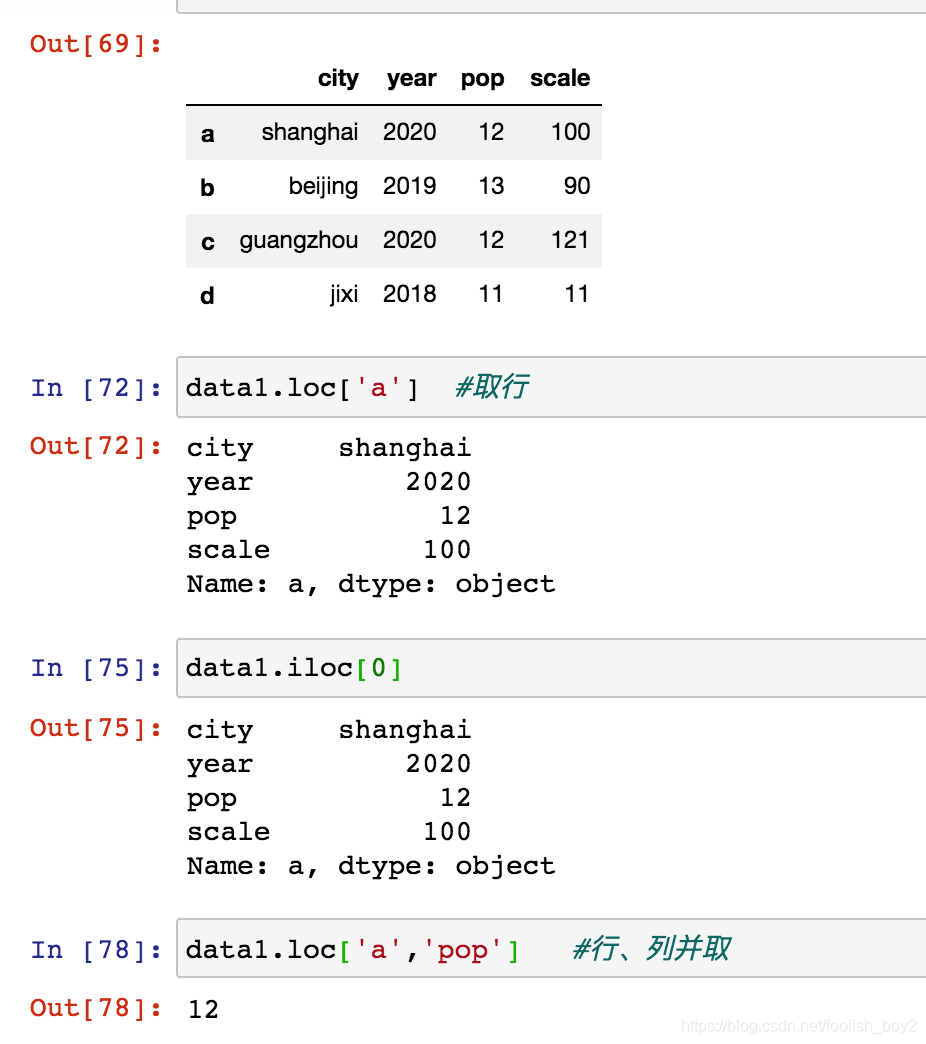Click the code cell data1.loc['a']
The image size is (926, 1044).
click(551, 388)
